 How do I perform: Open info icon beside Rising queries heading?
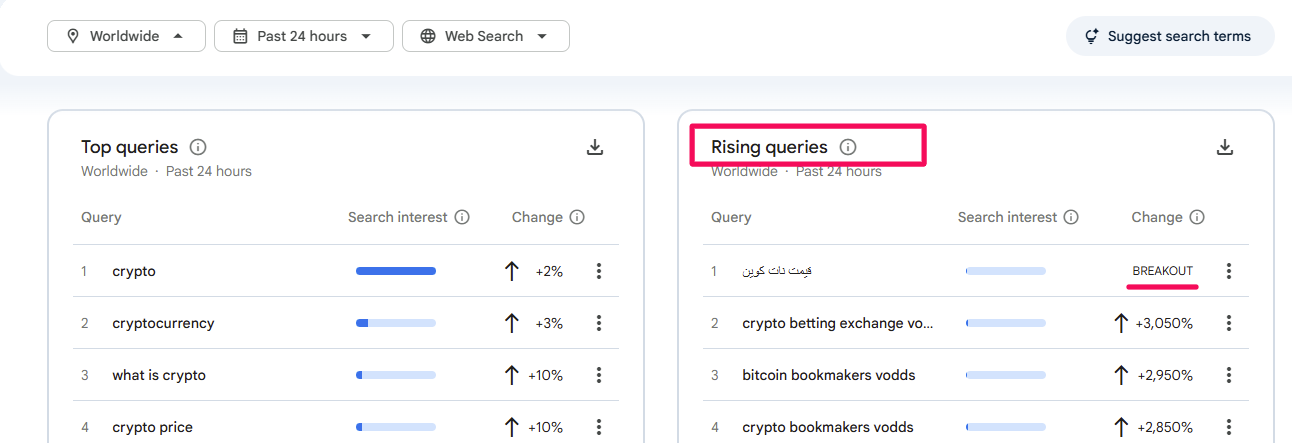click(x=848, y=148)
